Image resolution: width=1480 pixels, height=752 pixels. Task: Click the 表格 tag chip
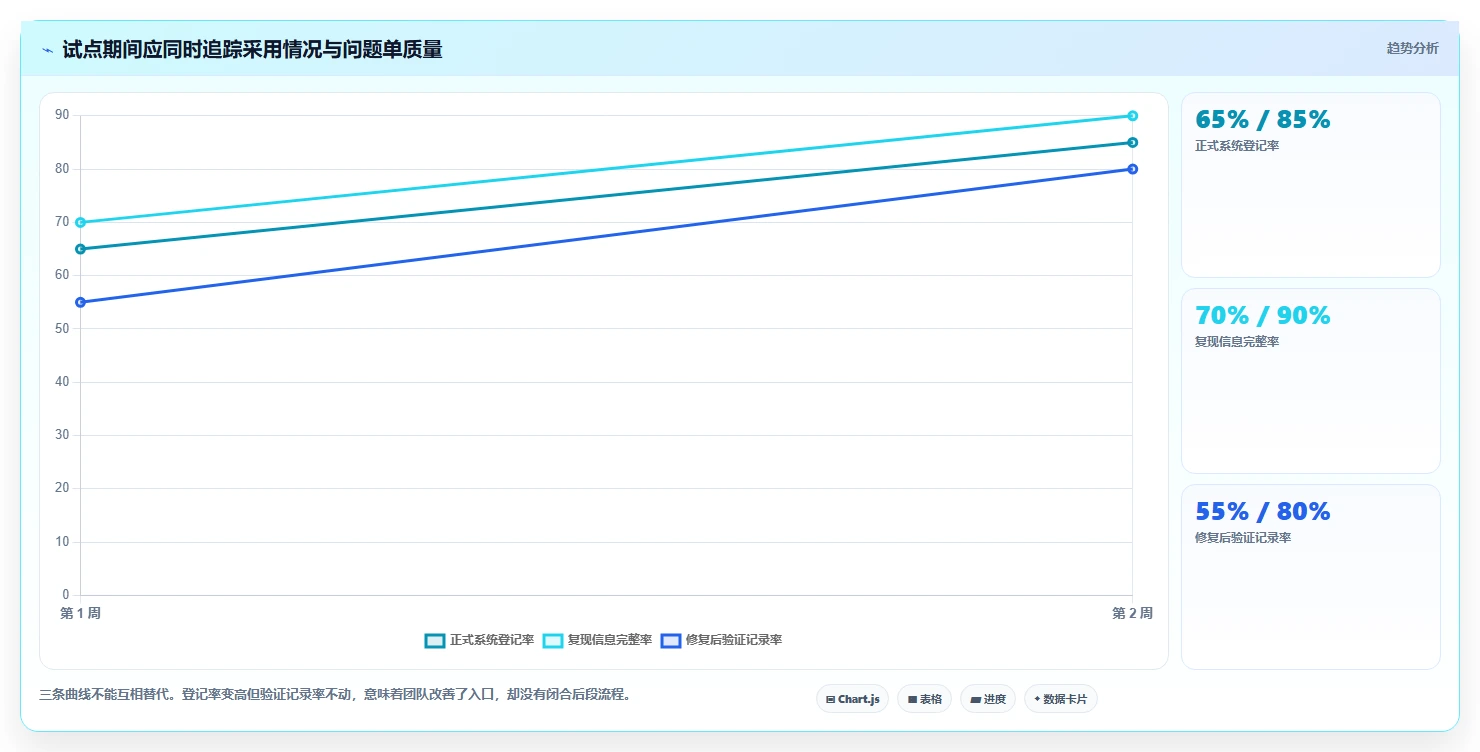[924, 699]
